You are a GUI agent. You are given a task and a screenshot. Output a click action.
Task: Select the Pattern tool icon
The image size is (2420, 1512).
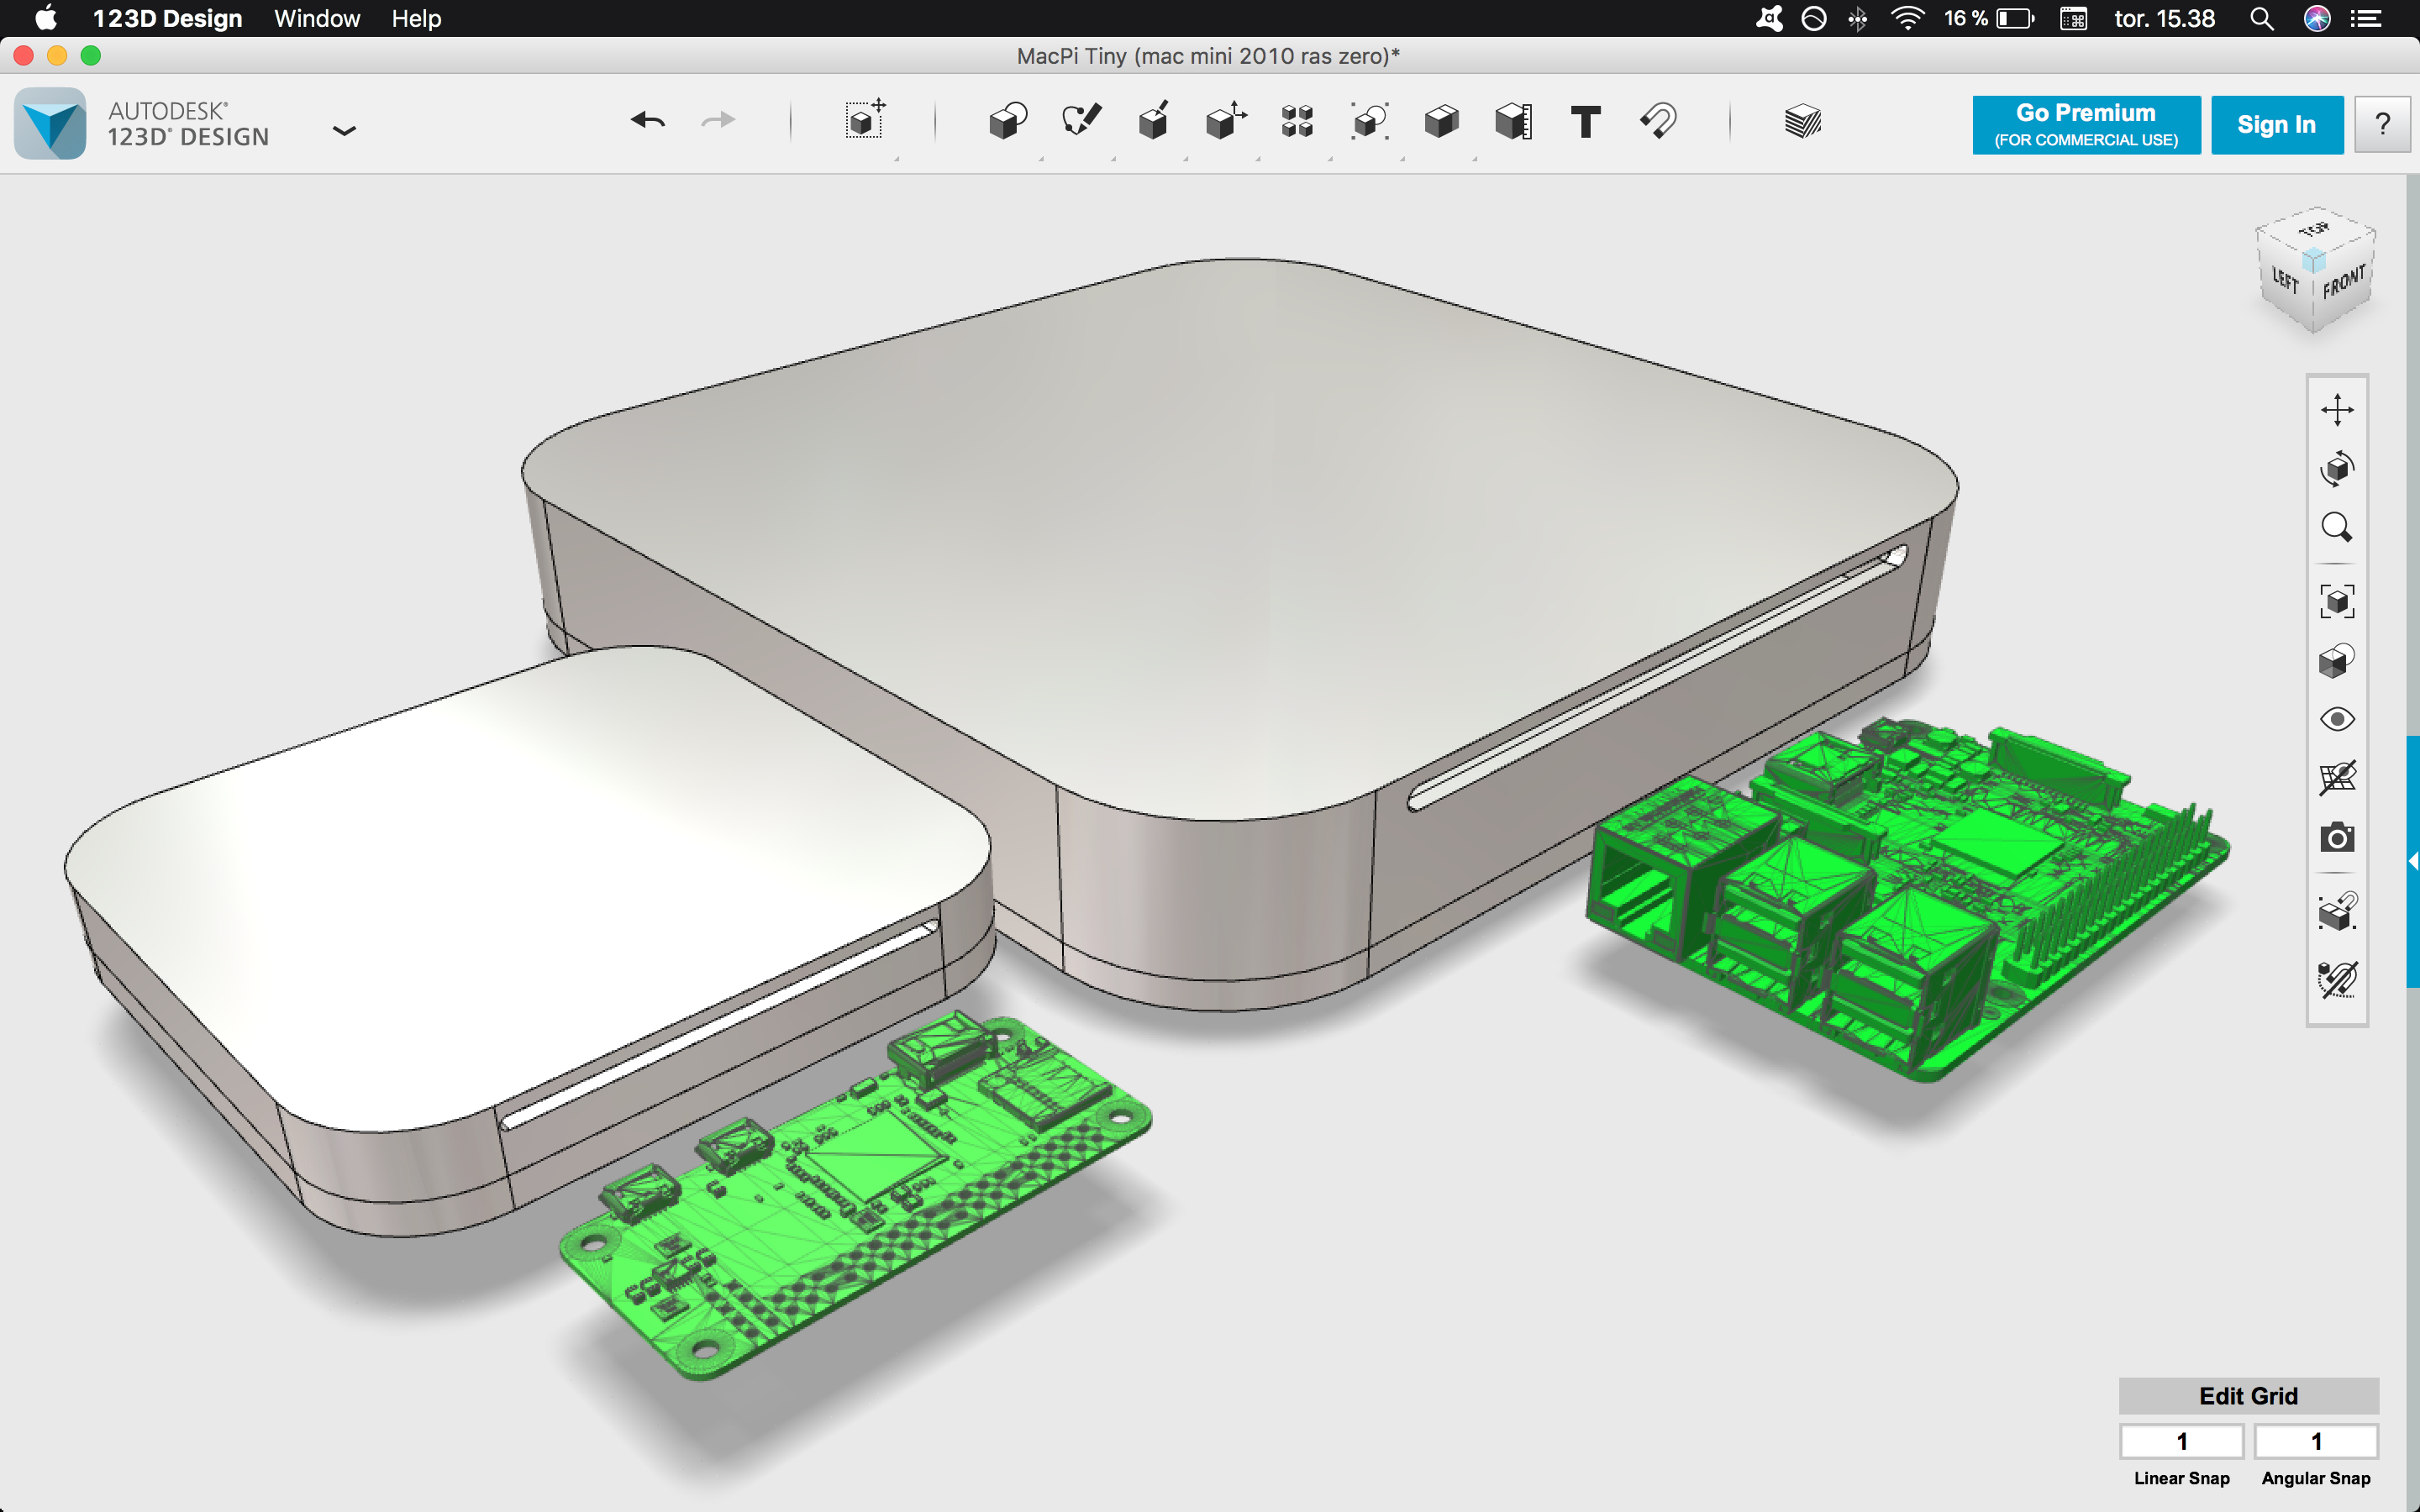[1297, 122]
